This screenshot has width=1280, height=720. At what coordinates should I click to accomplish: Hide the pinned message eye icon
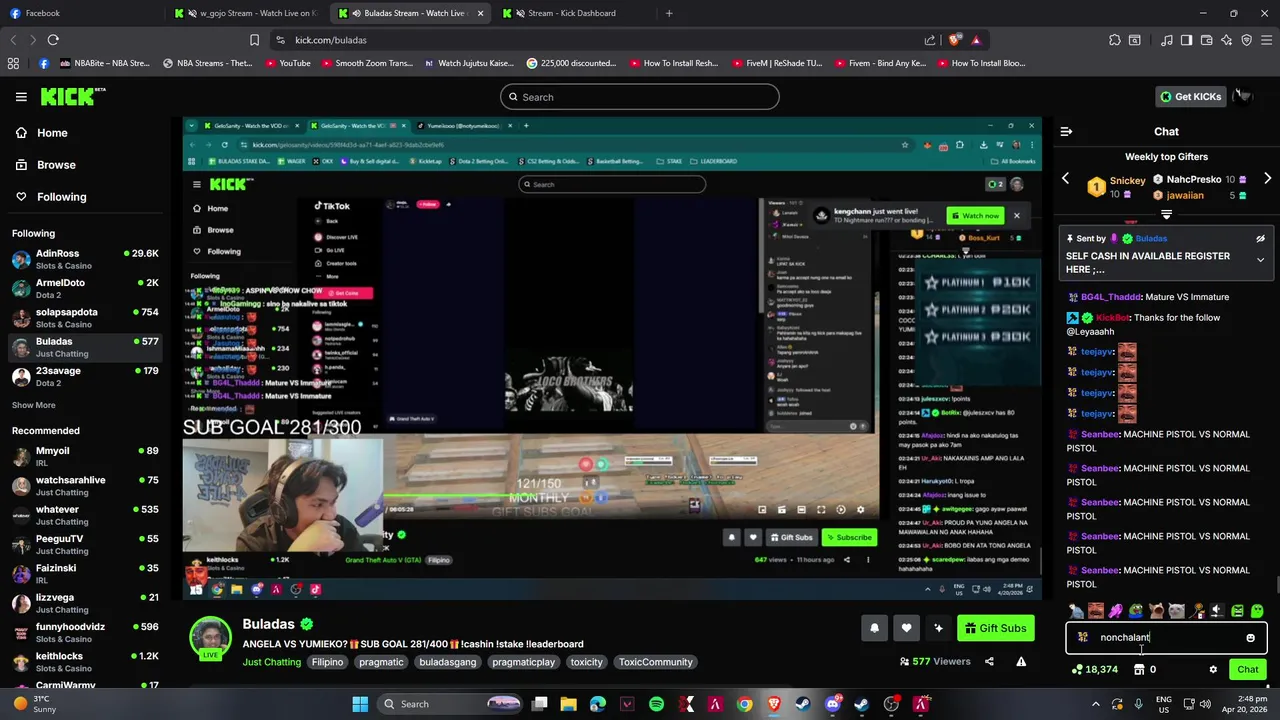click(1260, 239)
